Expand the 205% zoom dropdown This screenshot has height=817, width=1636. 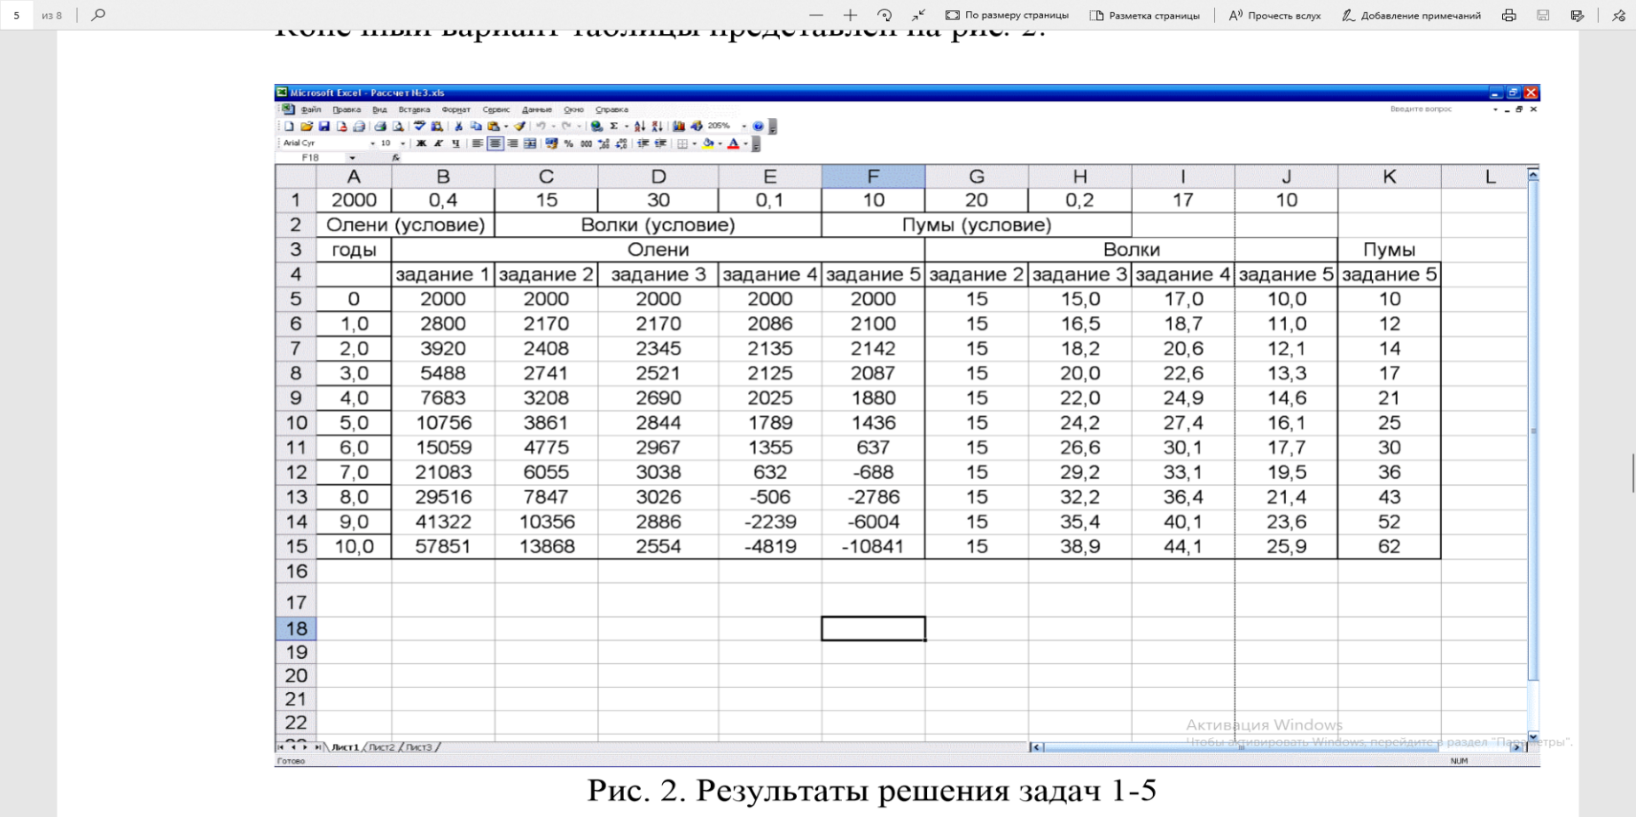743,126
